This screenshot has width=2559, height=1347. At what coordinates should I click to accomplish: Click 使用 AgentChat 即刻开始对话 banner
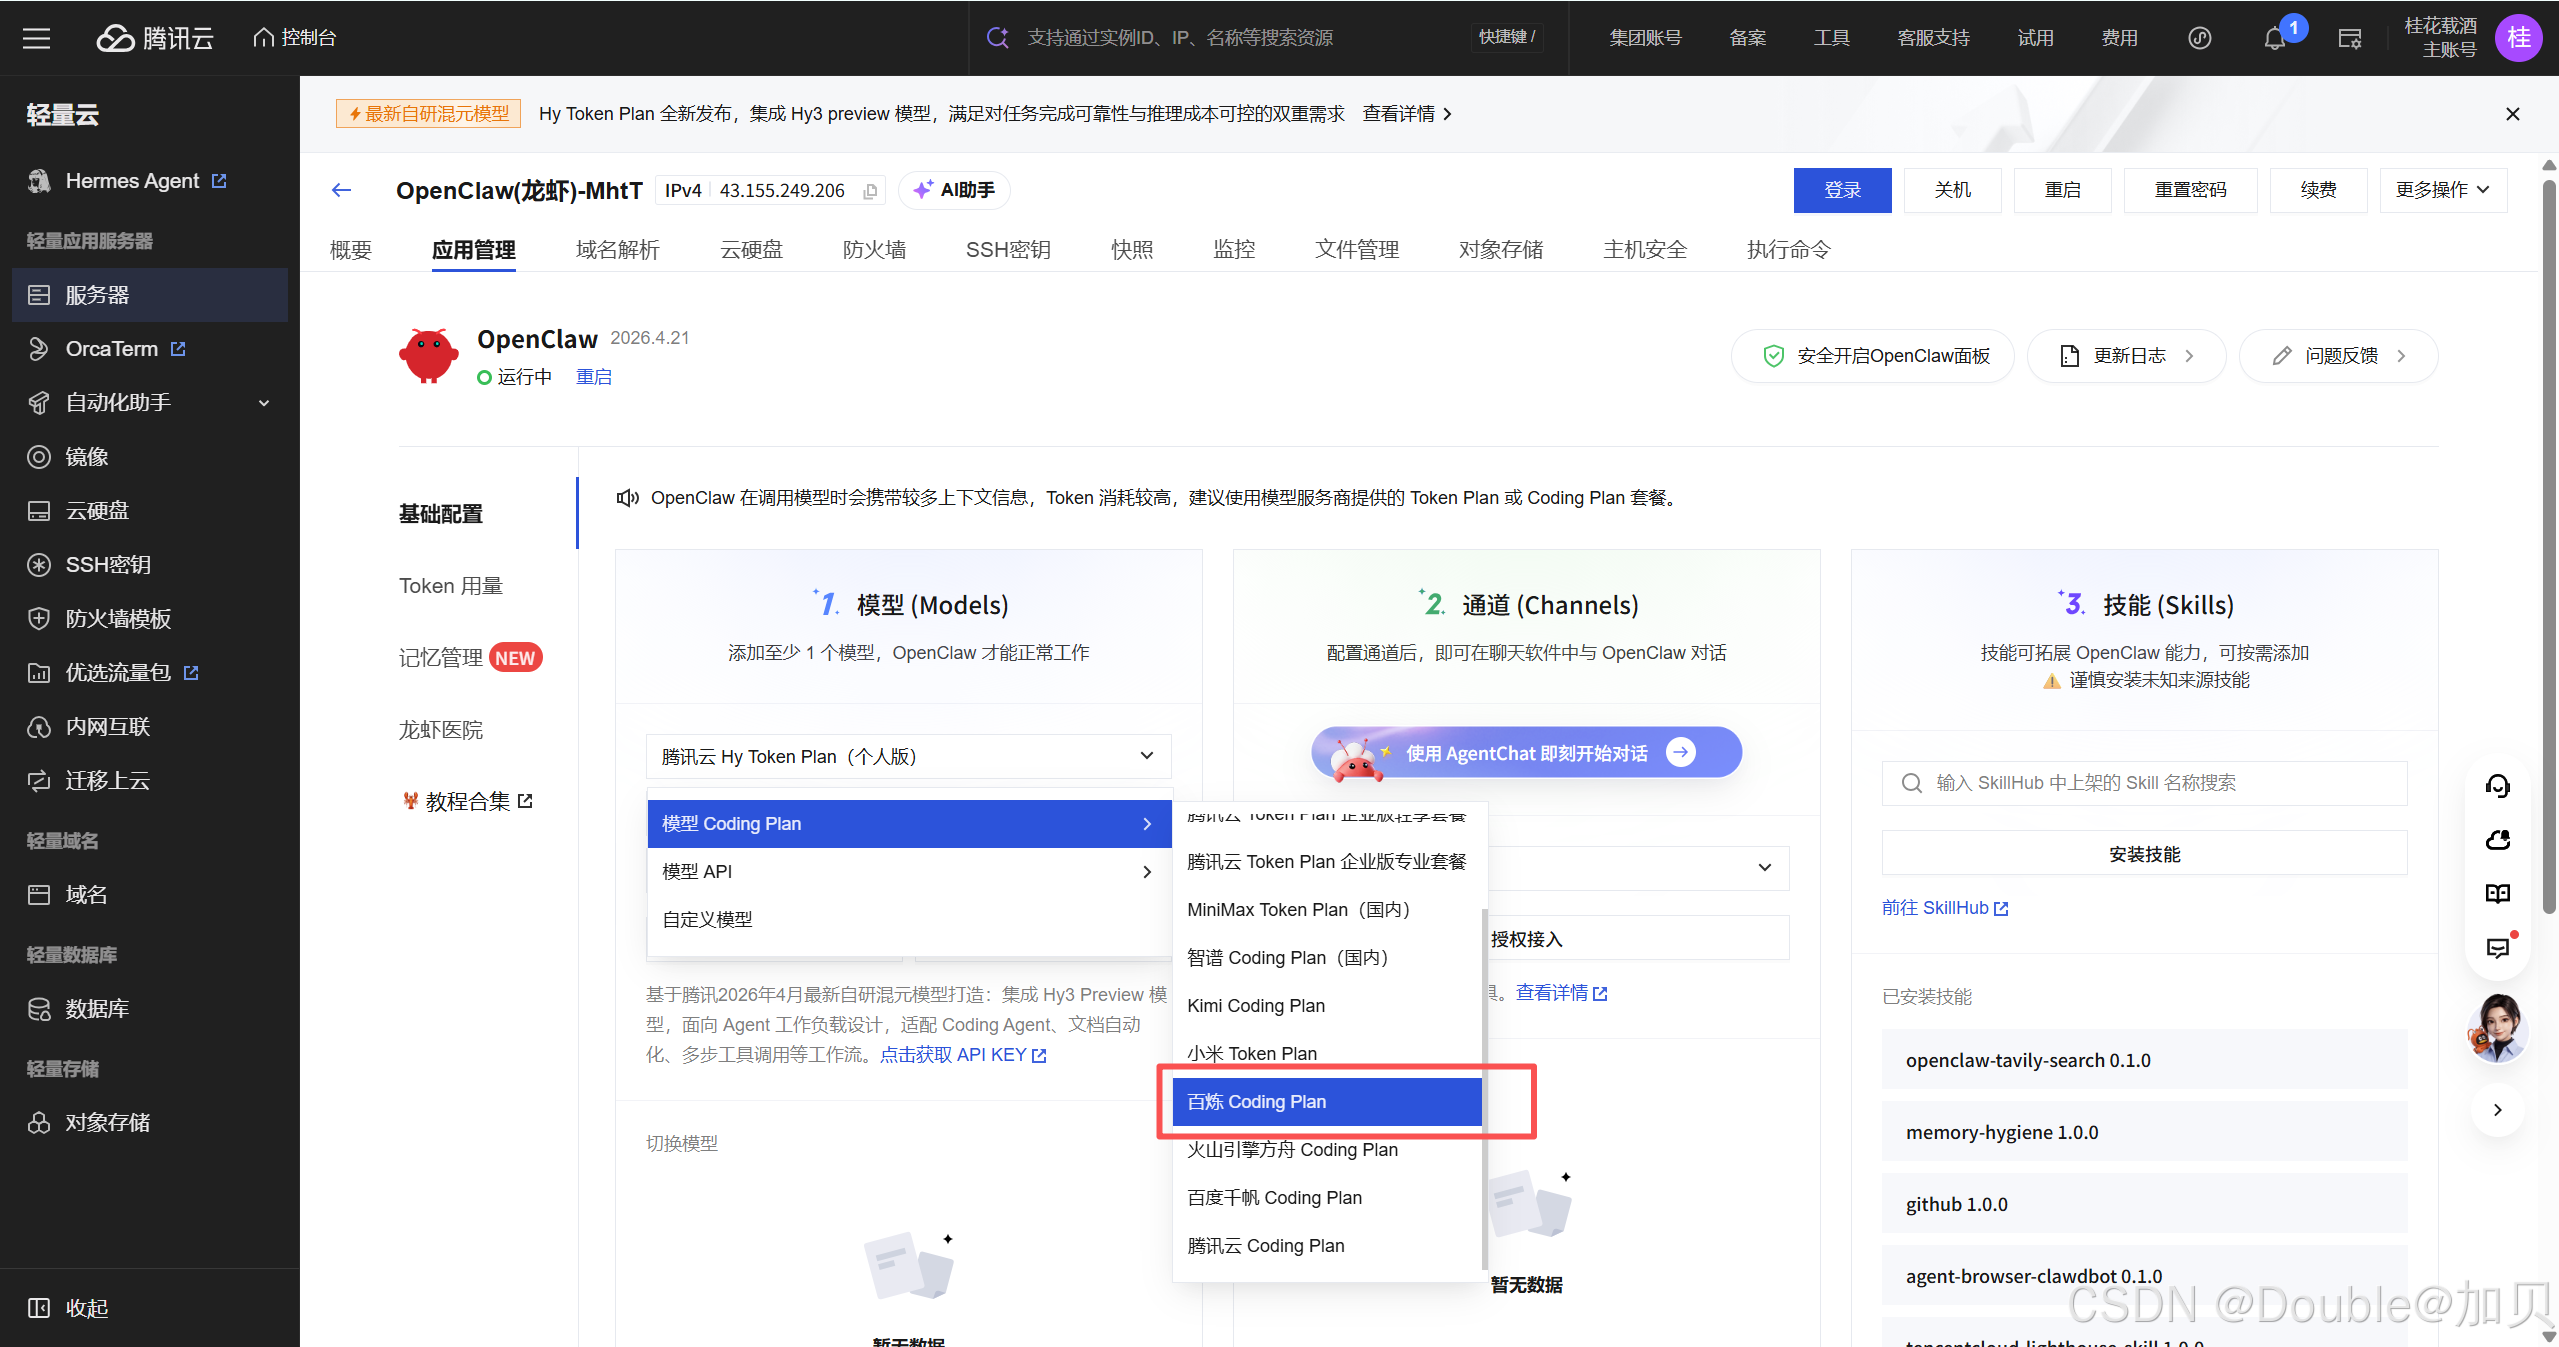[1526, 752]
